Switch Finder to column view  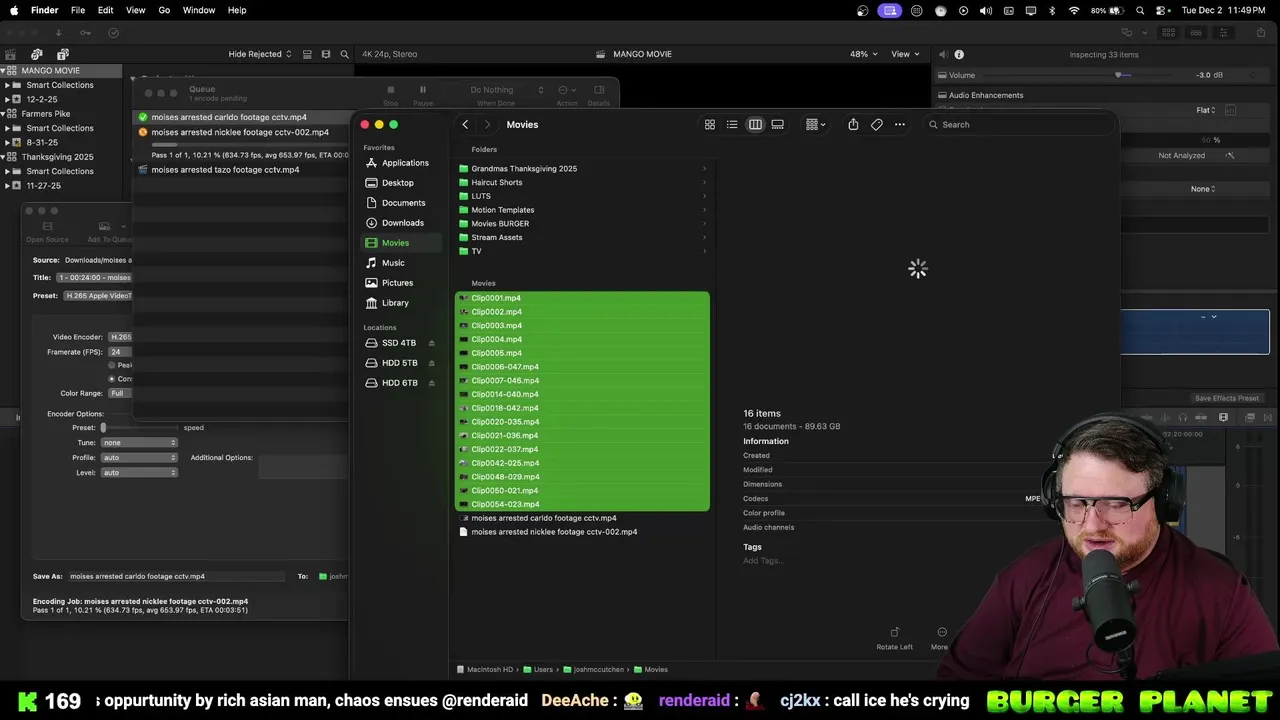(755, 125)
